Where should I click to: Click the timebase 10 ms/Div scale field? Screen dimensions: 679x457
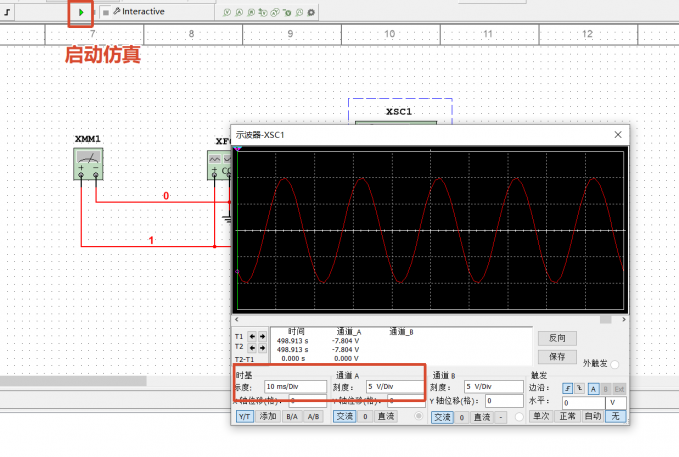295,386
